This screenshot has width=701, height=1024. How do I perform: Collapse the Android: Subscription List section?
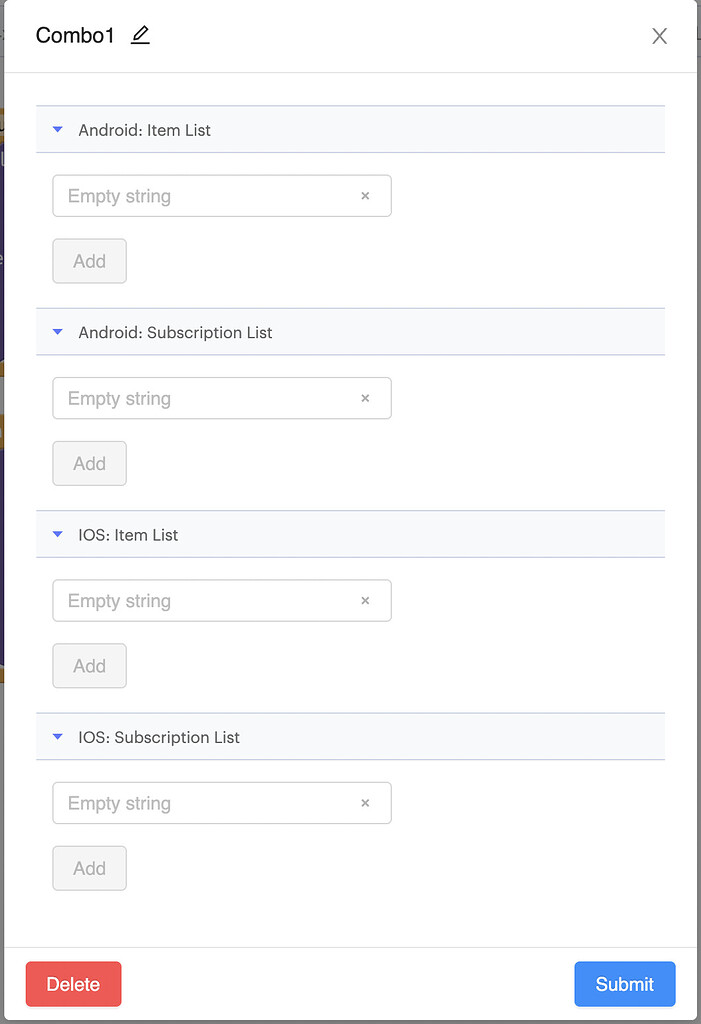point(57,331)
